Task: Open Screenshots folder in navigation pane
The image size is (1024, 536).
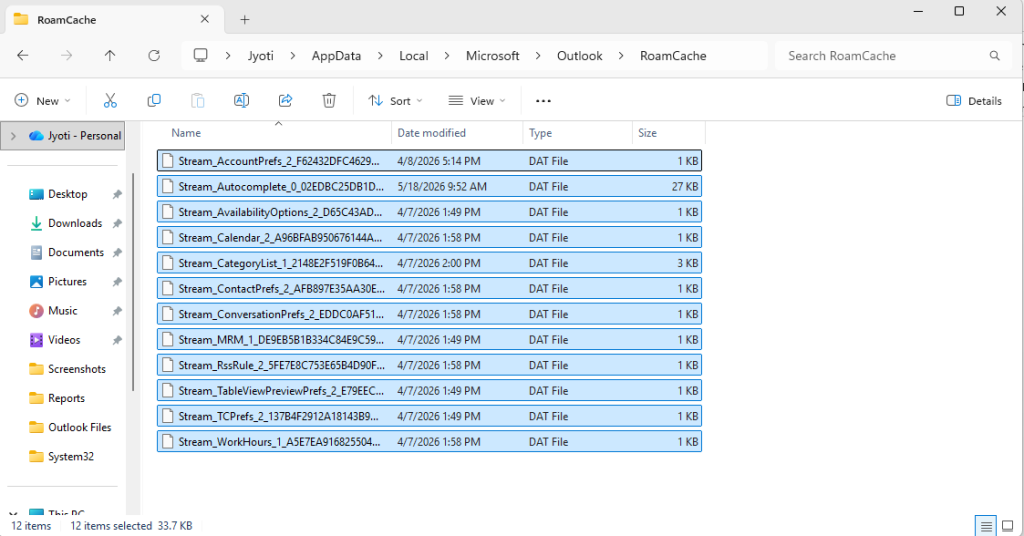Action: tap(76, 369)
